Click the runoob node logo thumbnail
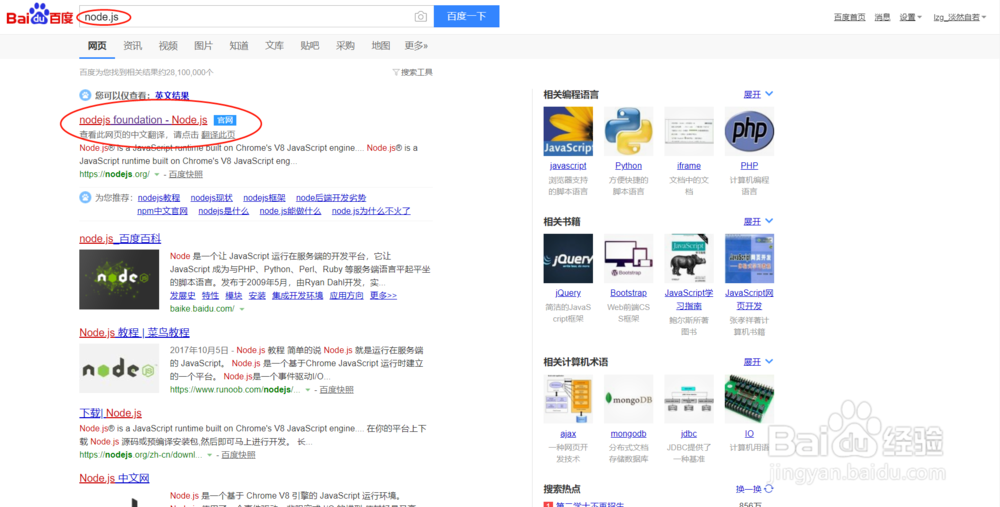Image resolution: width=1000 pixels, height=507 pixels. (119, 369)
